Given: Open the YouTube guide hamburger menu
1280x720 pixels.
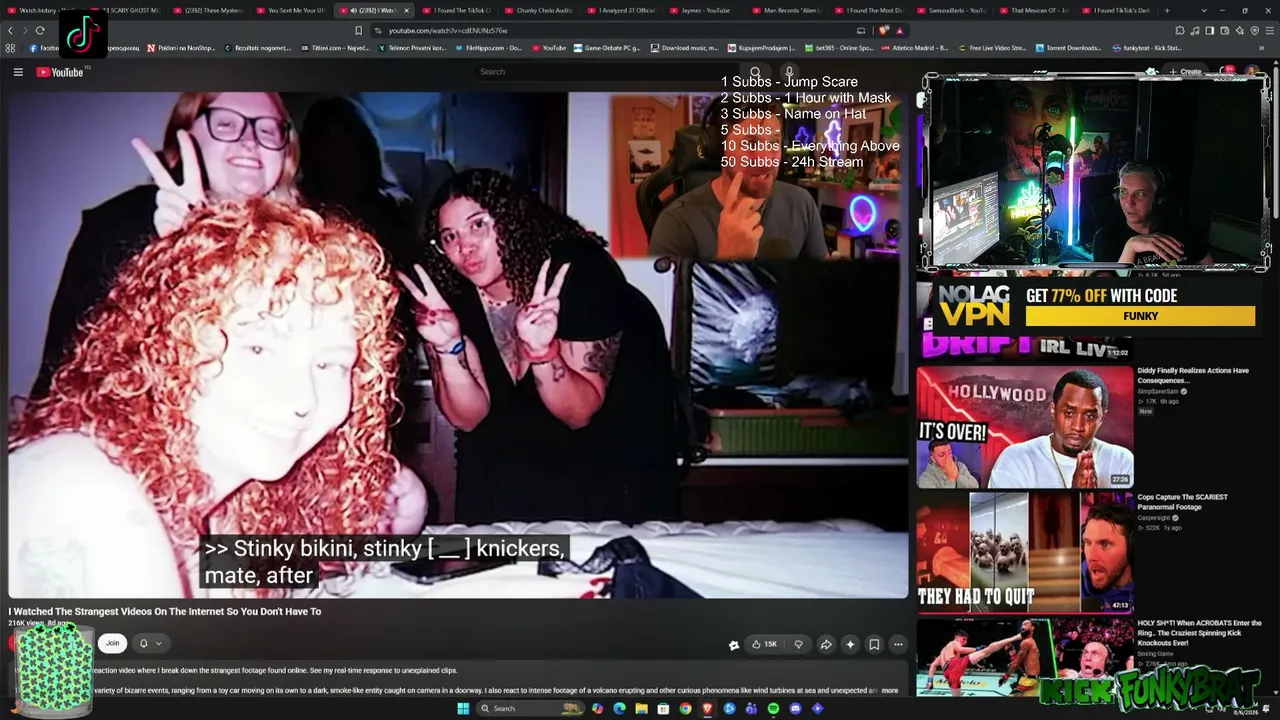Looking at the screenshot, I should (18, 72).
